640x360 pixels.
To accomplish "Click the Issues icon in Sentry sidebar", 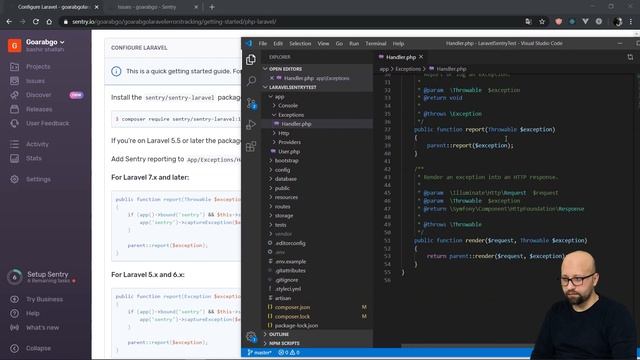I will tap(14, 80).
